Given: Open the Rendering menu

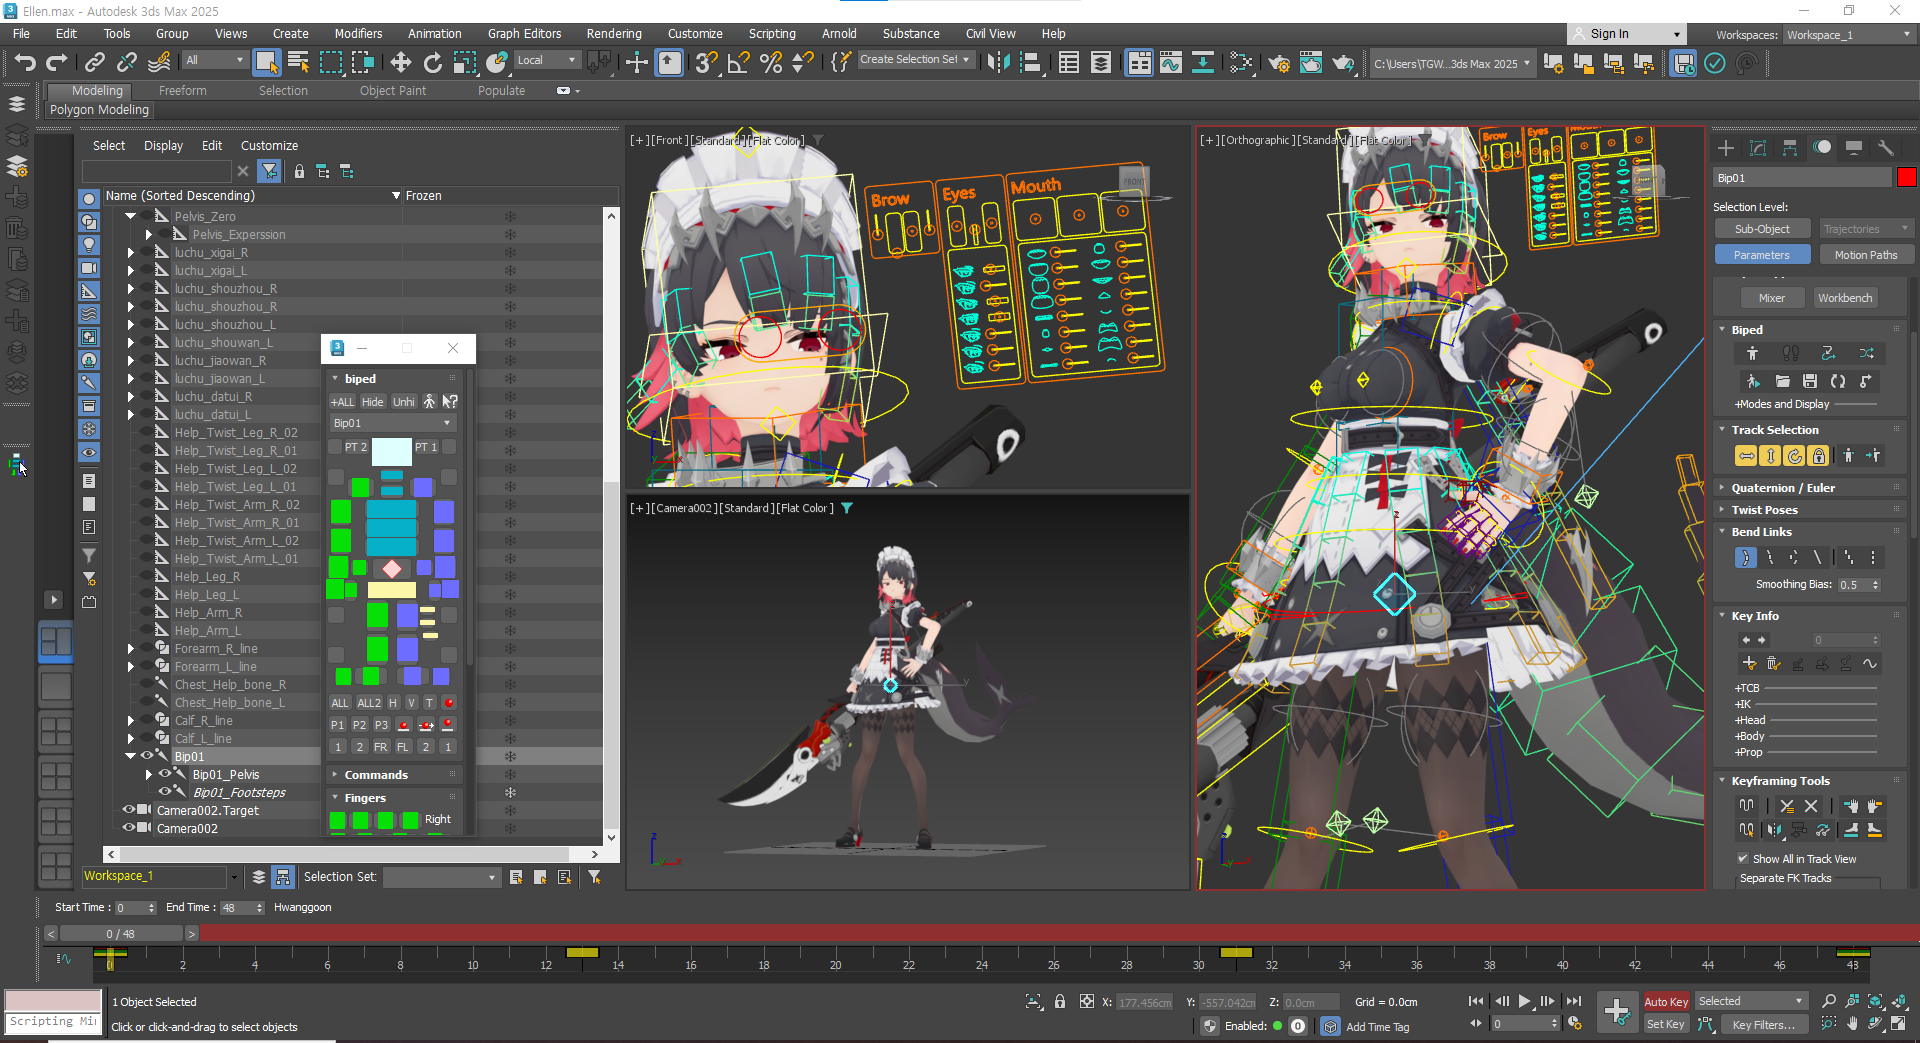Looking at the screenshot, I should tap(614, 34).
